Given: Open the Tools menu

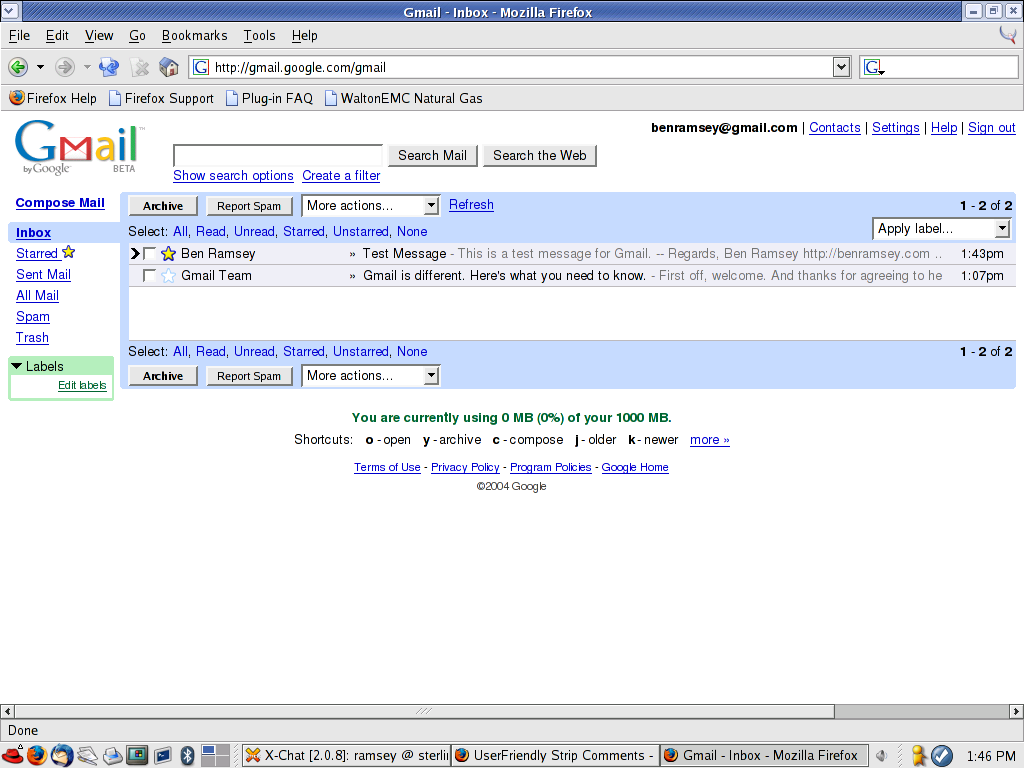Looking at the screenshot, I should pyautogui.click(x=259, y=35).
